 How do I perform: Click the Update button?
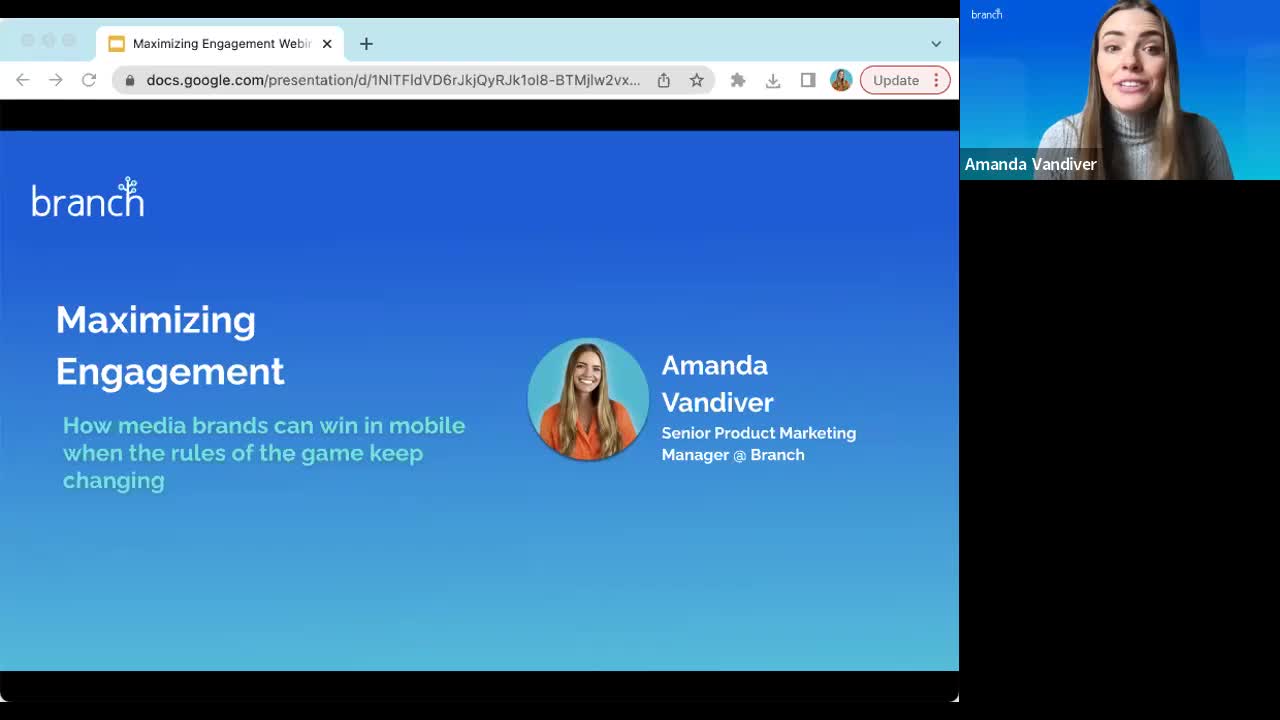point(895,80)
